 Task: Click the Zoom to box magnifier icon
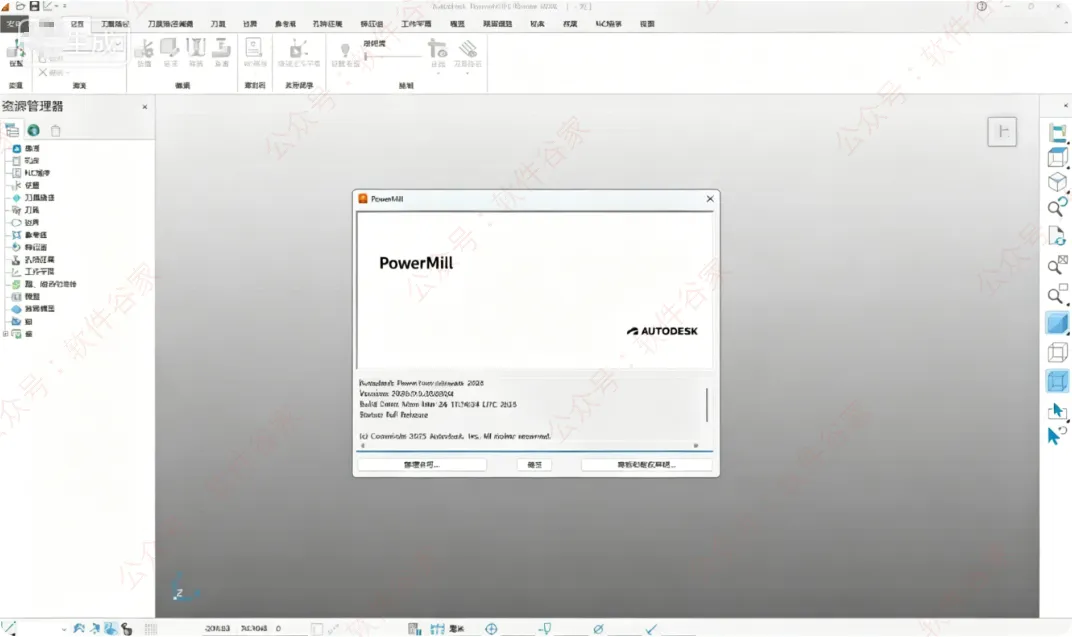(x=1057, y=294)
